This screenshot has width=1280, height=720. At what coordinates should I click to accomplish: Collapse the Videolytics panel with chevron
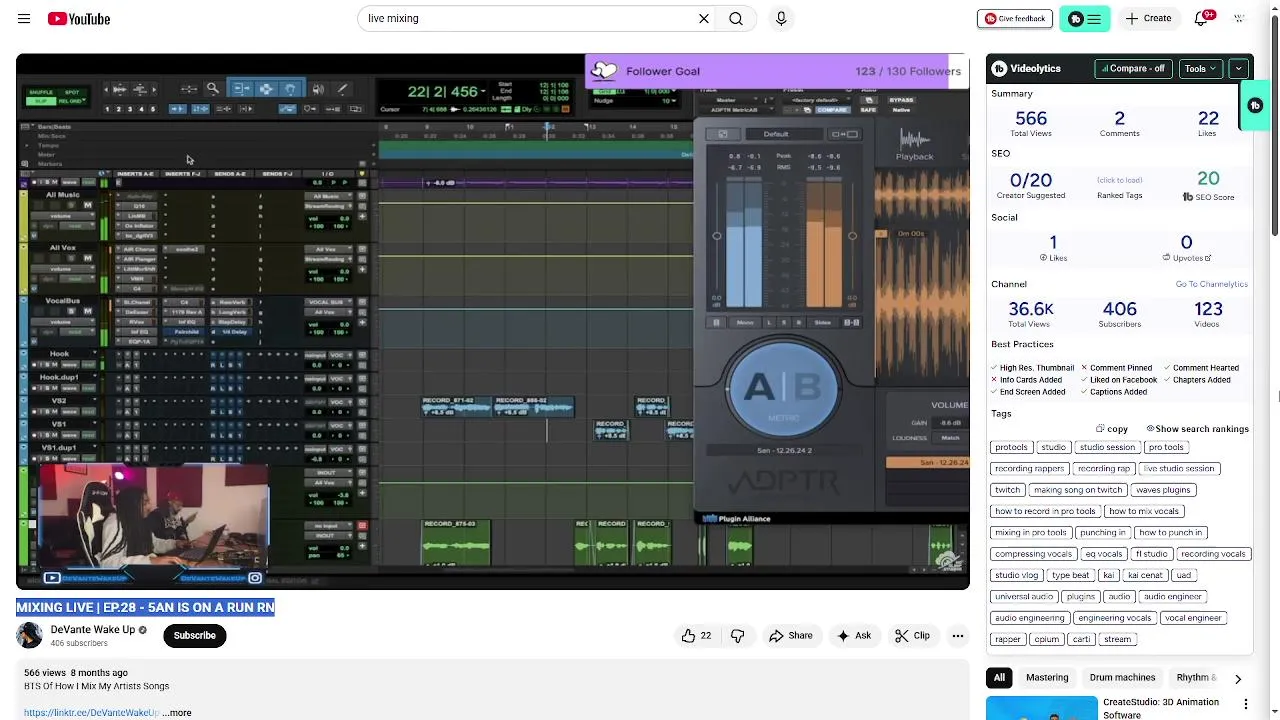[1239, 69]
